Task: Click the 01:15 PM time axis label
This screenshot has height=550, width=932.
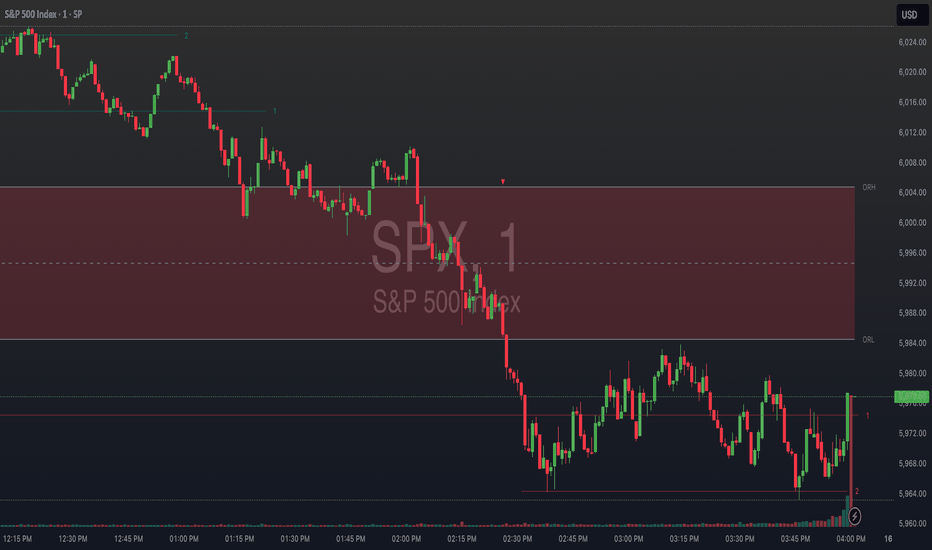Action: pos(240,539)
